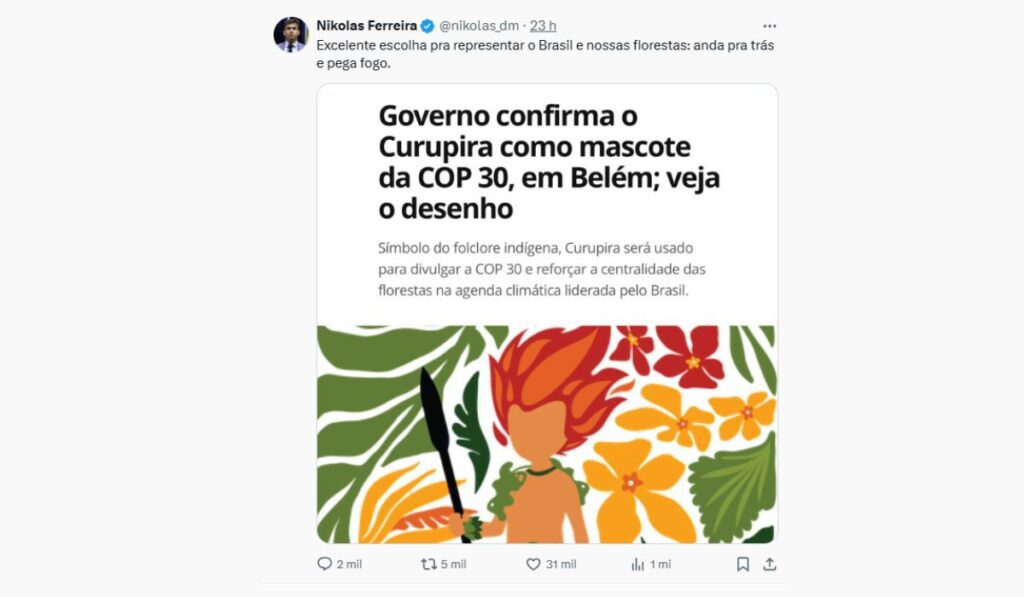The width and height of the screenshot is (1024, 597).
Task: Click the 23 h timestamp
Action: [x=543, y=26]
